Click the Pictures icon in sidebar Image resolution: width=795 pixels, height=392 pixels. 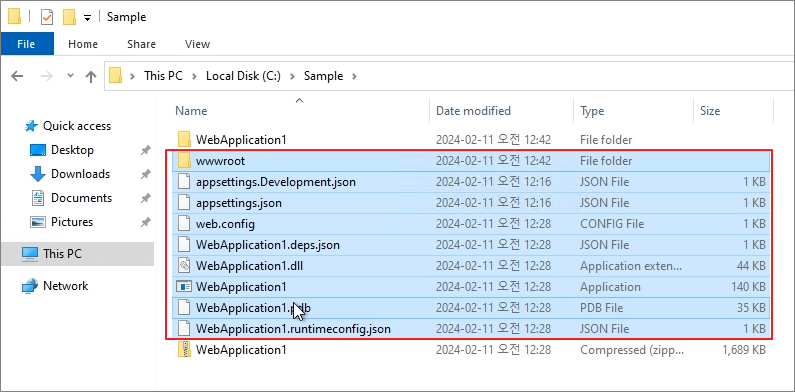pos(38,222)
